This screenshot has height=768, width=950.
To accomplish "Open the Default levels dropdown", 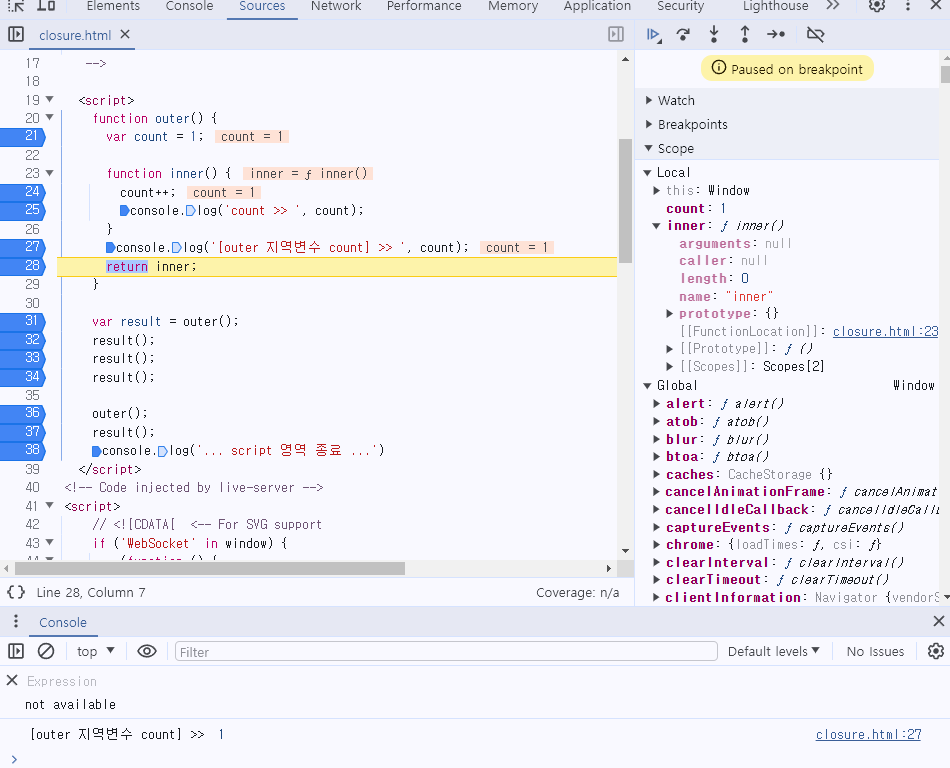I will 774,651.
